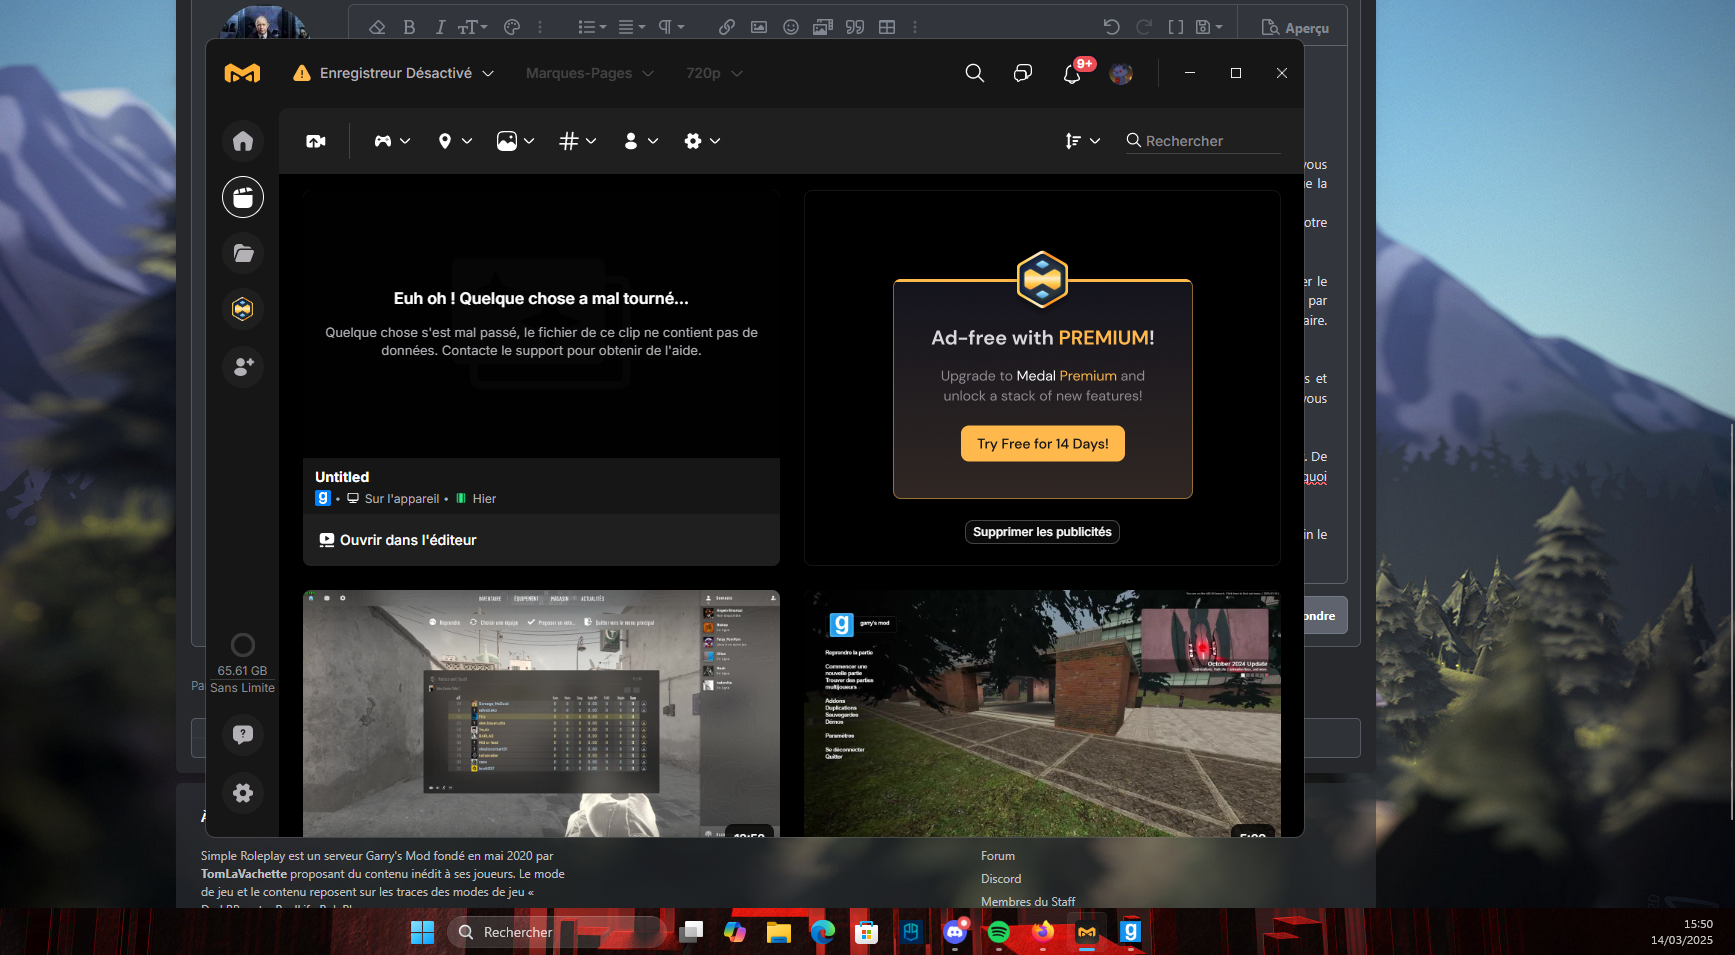
Task: Open text color palette in forum editor
Action: pos(512,27)
